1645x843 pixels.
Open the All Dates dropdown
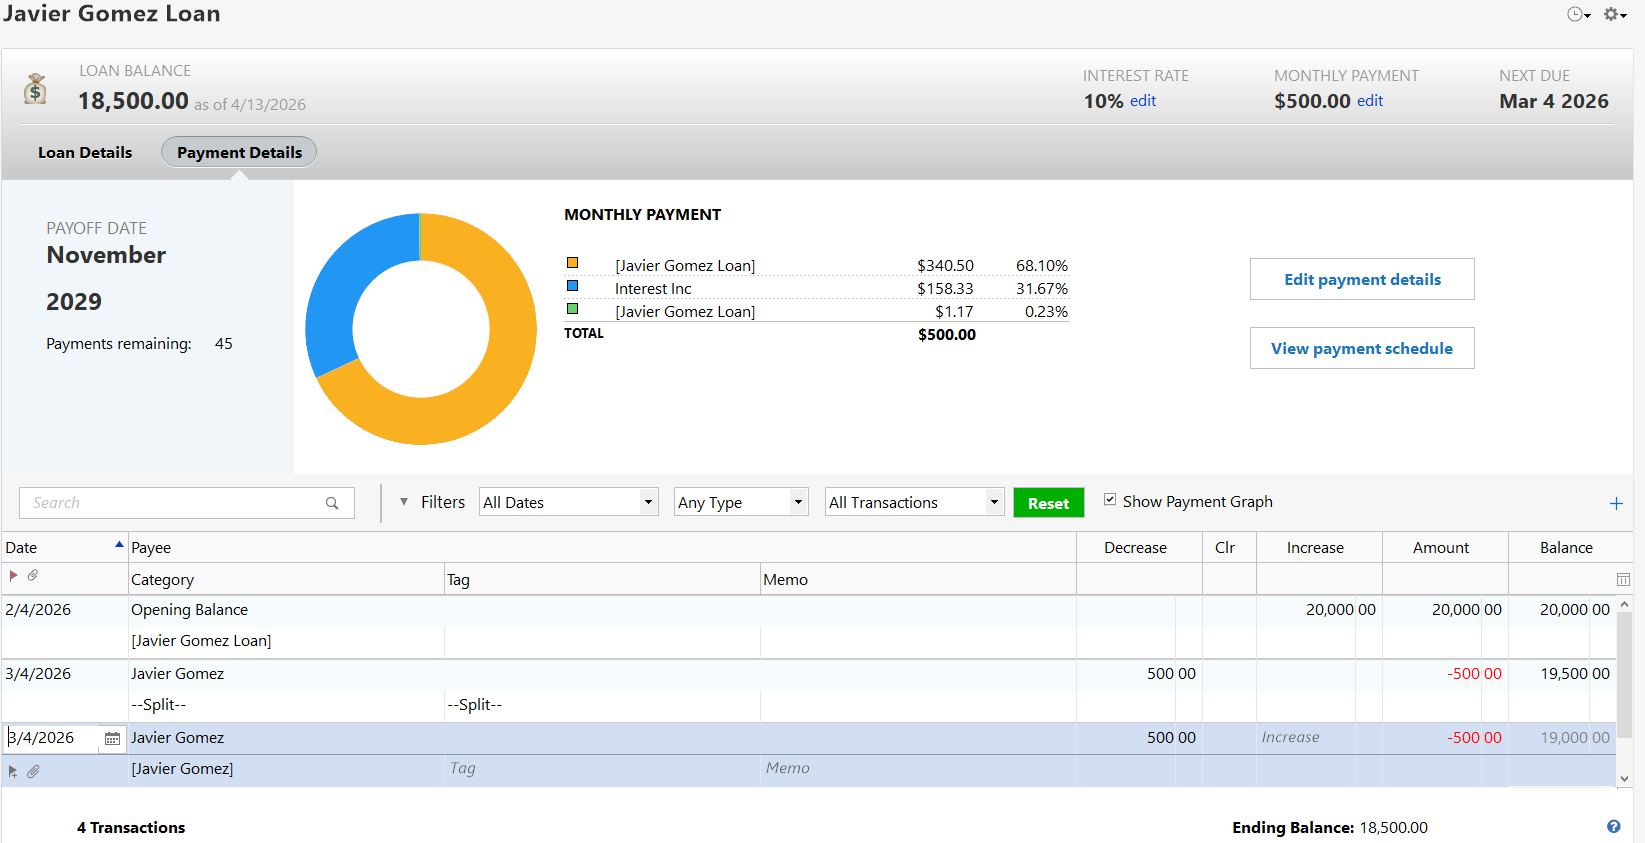(569, 502)
